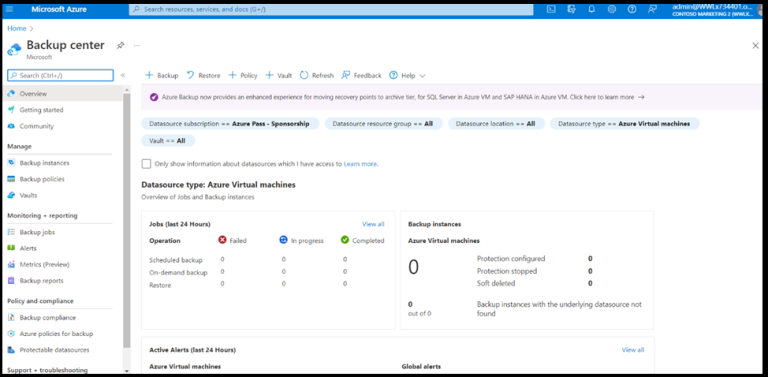Open the notifications bell
The height and width of the screenshot is (377, 768).
(x=592, y=9)
